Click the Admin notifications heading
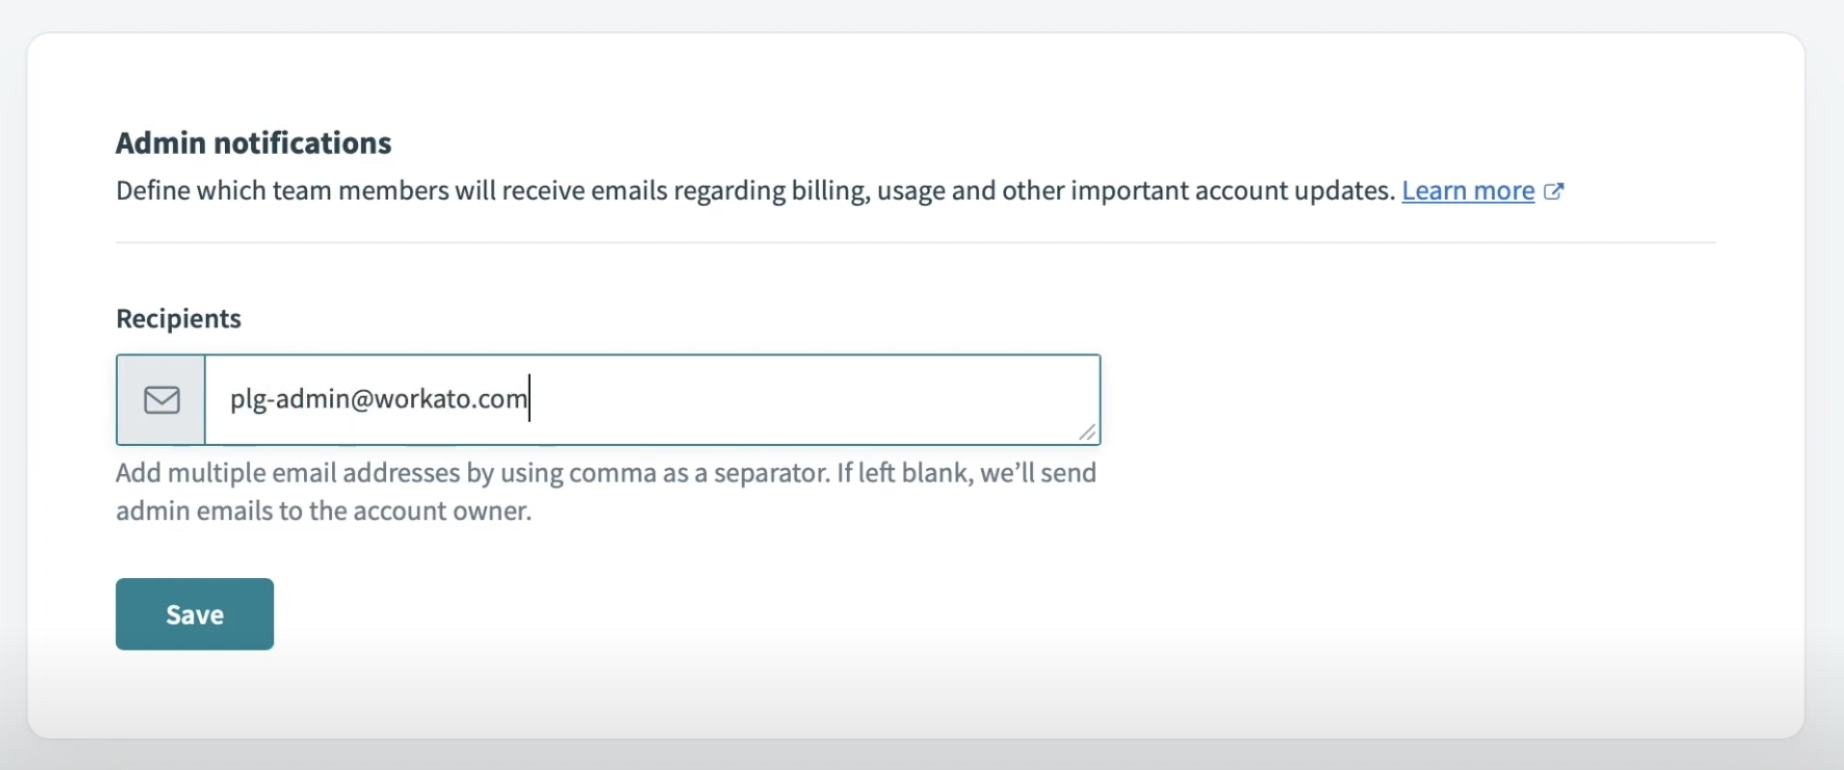Screen dimensions: 1844x770 coord(253,143)
